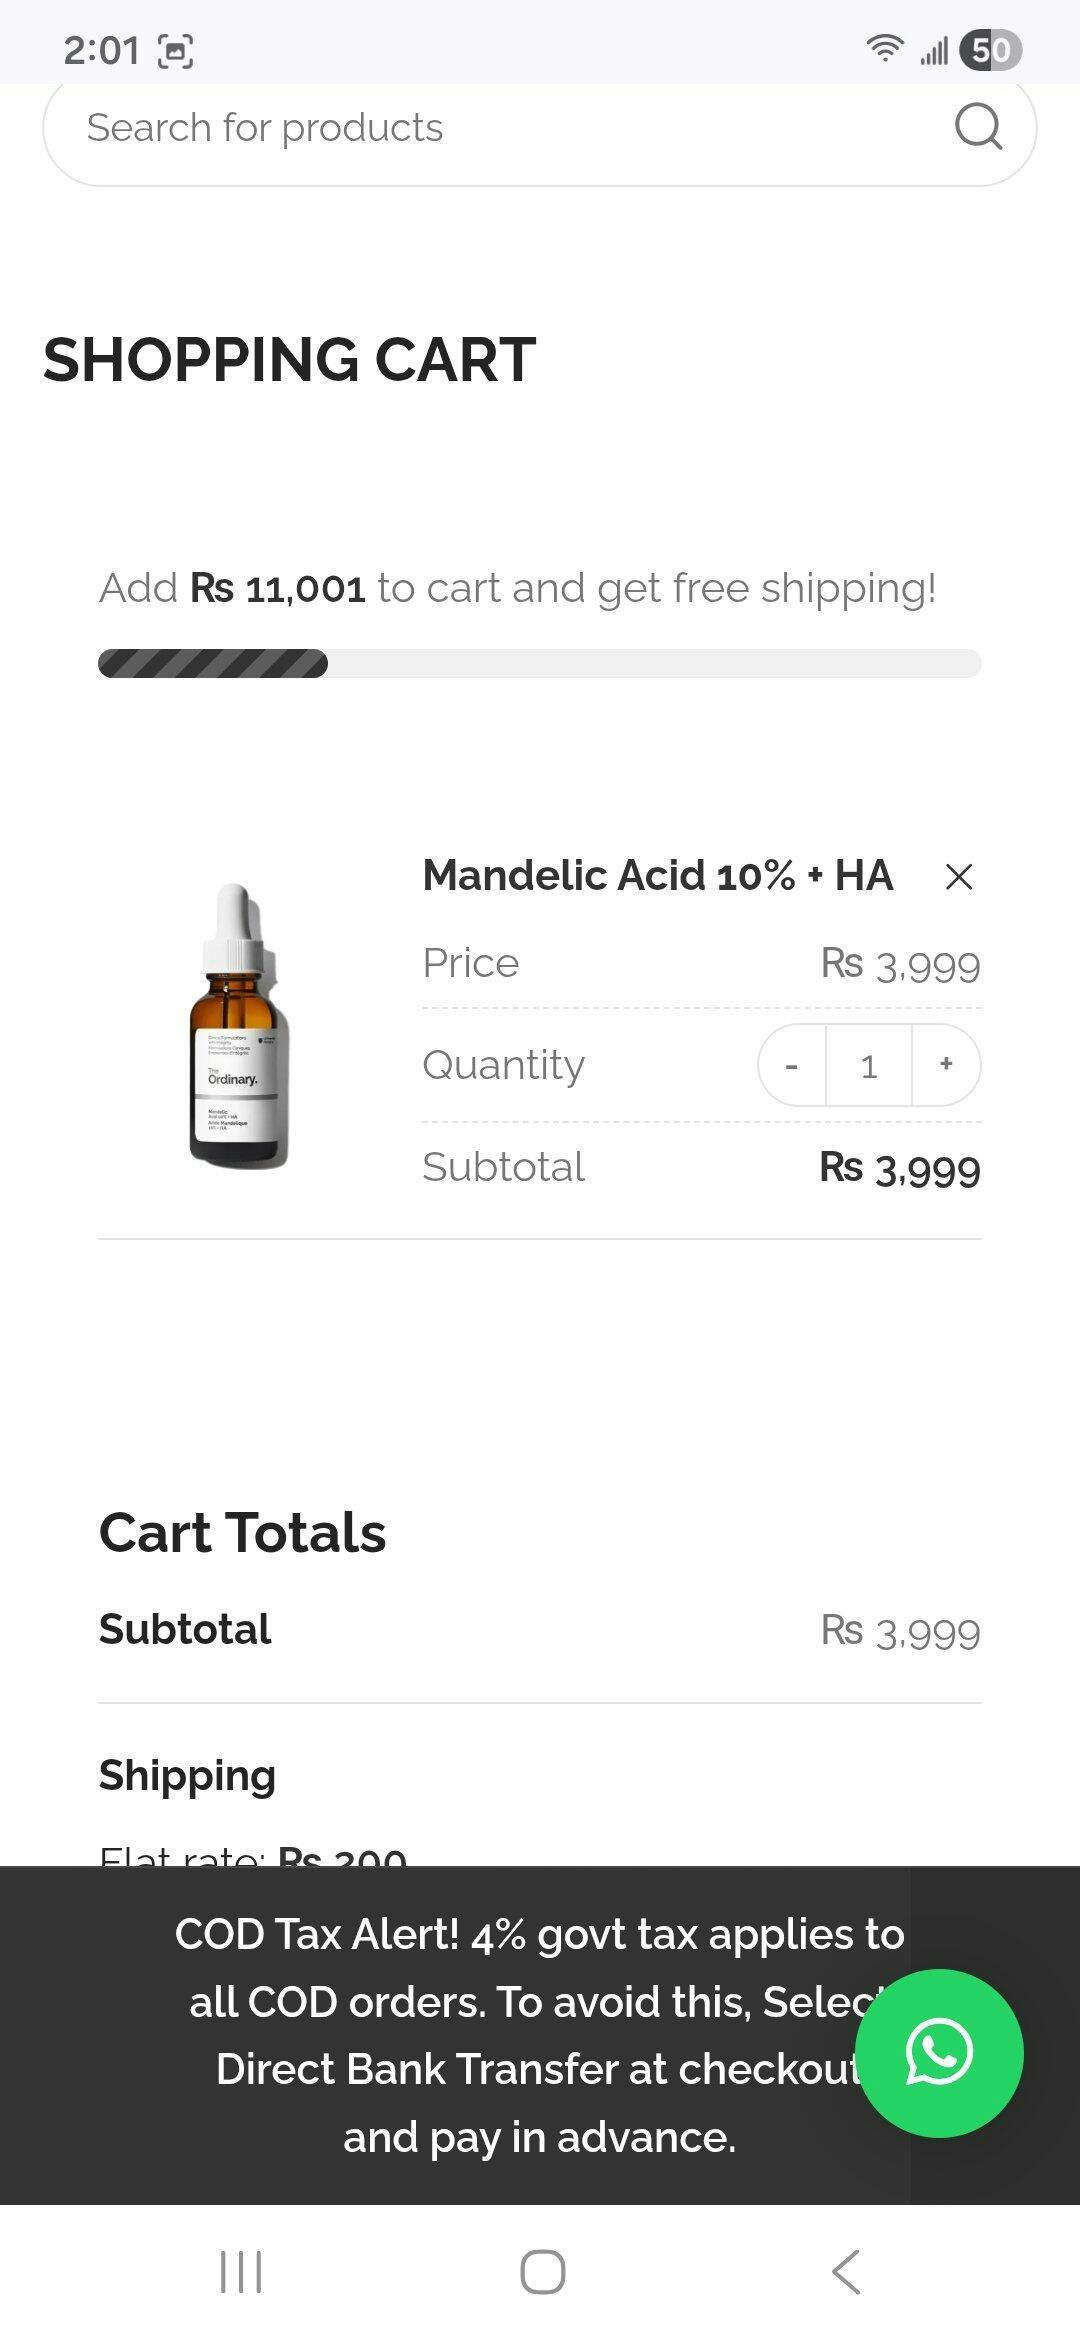Image resolution: width=1080 pixels, height=2340 pixels.
Task: Tap the mobile signal strength icon
Action: tap(934, 49)
